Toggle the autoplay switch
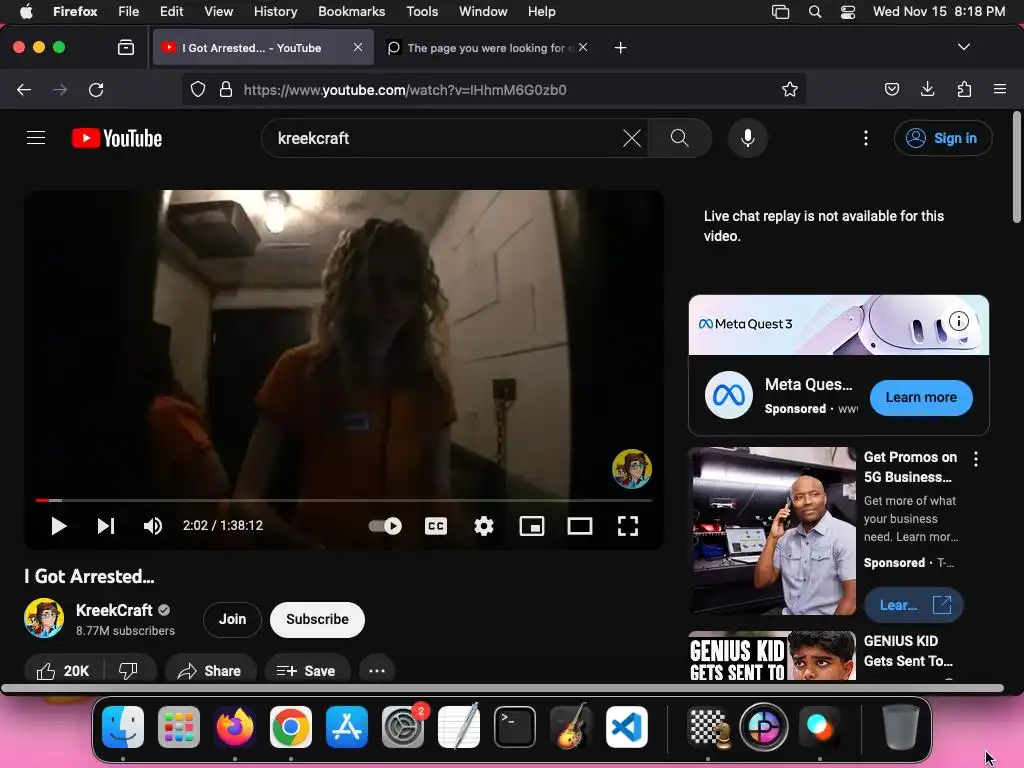This screenshot has width=1024, height=768. 385,526
